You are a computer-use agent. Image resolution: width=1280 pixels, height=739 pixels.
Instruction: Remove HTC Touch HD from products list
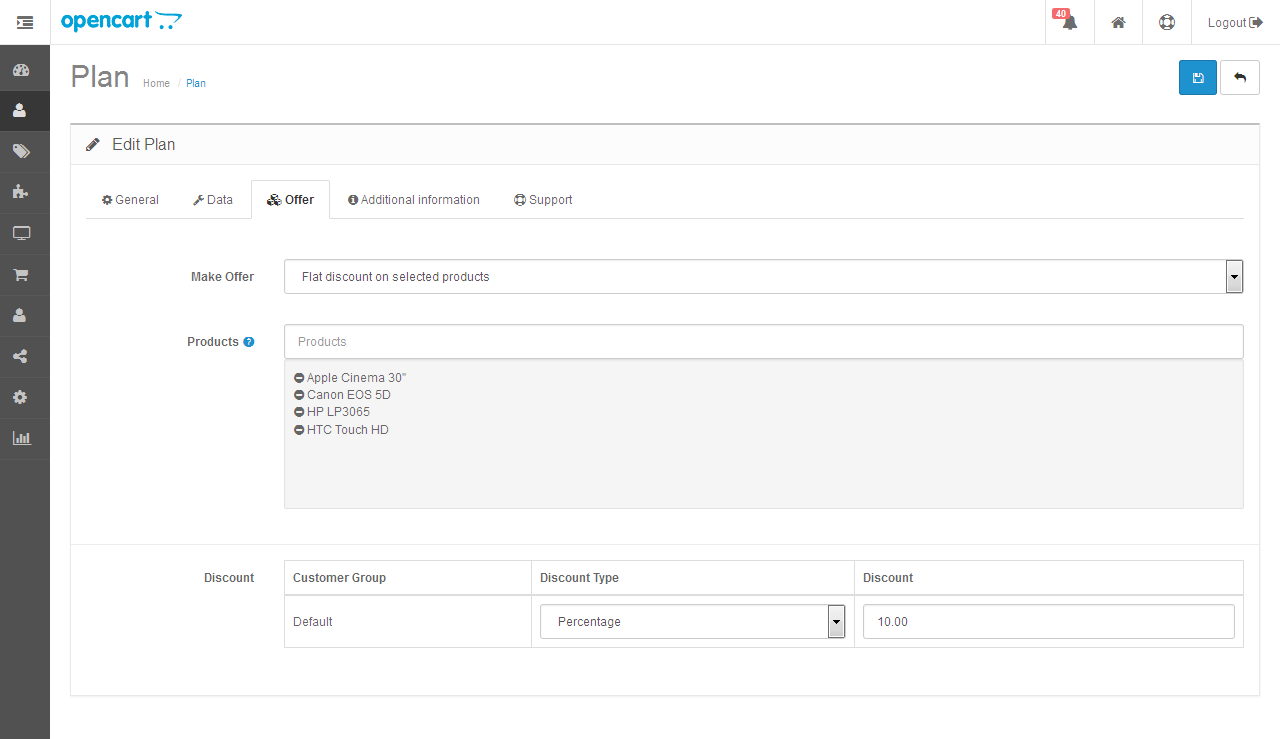(x=299, y=430)
